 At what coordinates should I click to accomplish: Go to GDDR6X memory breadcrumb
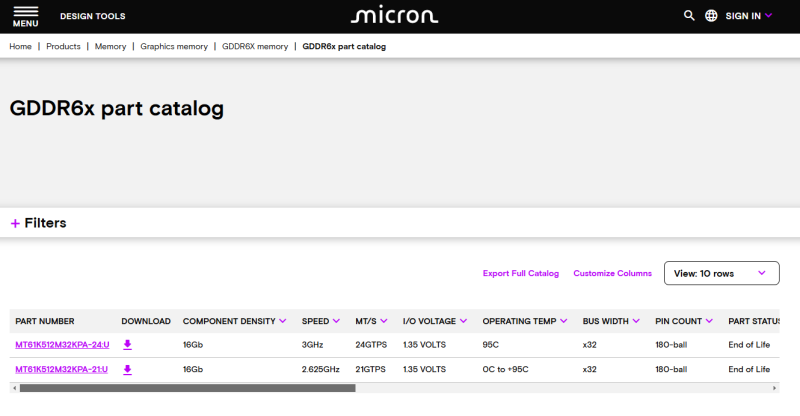point(255,46)
